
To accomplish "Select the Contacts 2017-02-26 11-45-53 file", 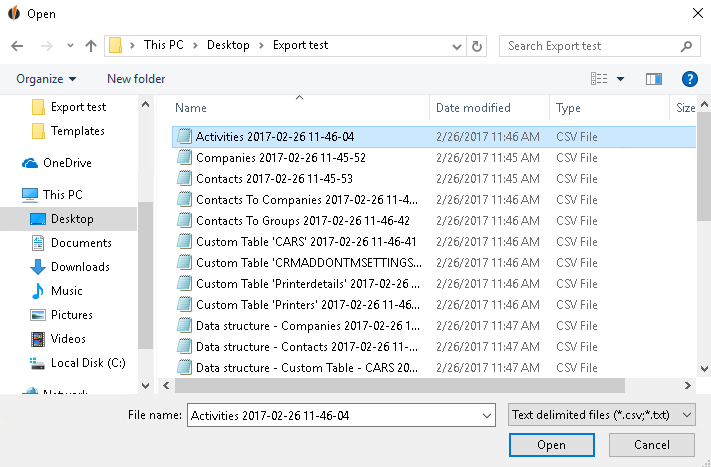I will coord(434,179).
